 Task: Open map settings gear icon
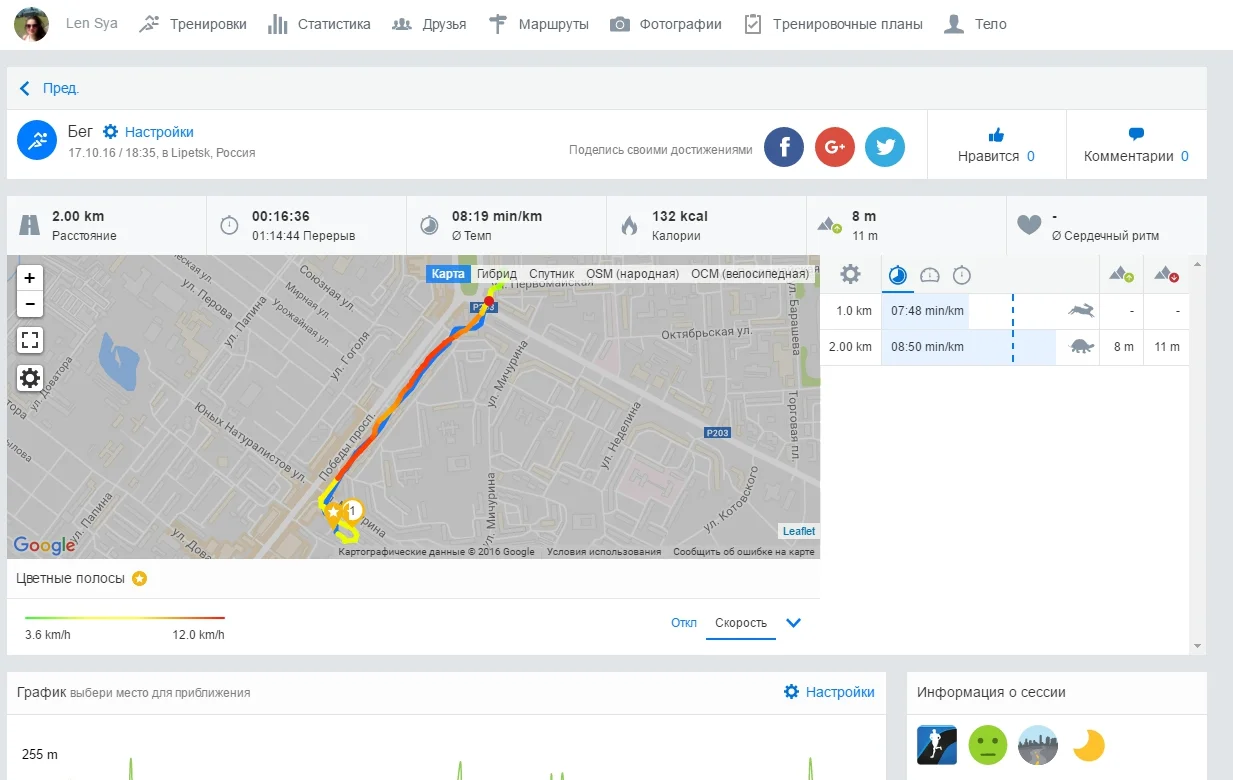point(30,378)
